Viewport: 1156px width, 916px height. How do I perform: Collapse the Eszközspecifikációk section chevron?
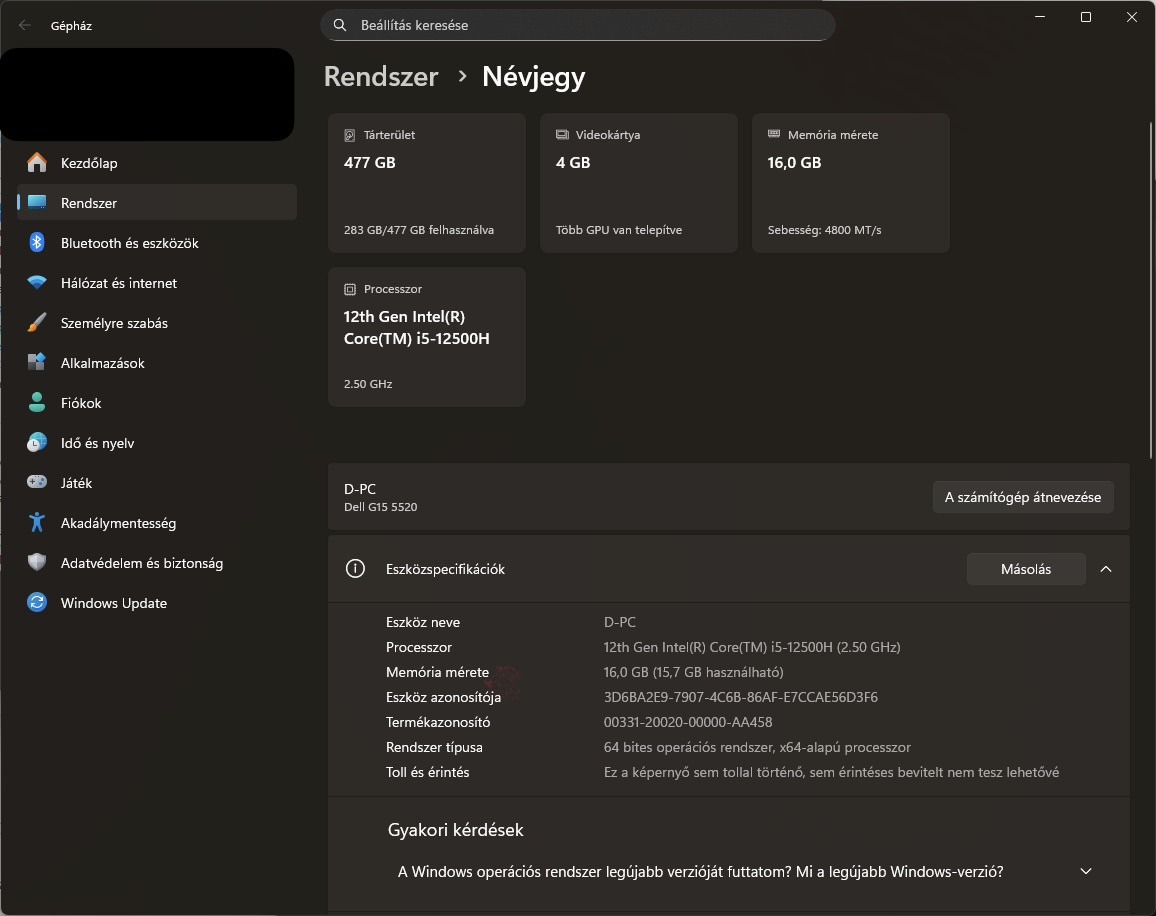coord(1105,569)
